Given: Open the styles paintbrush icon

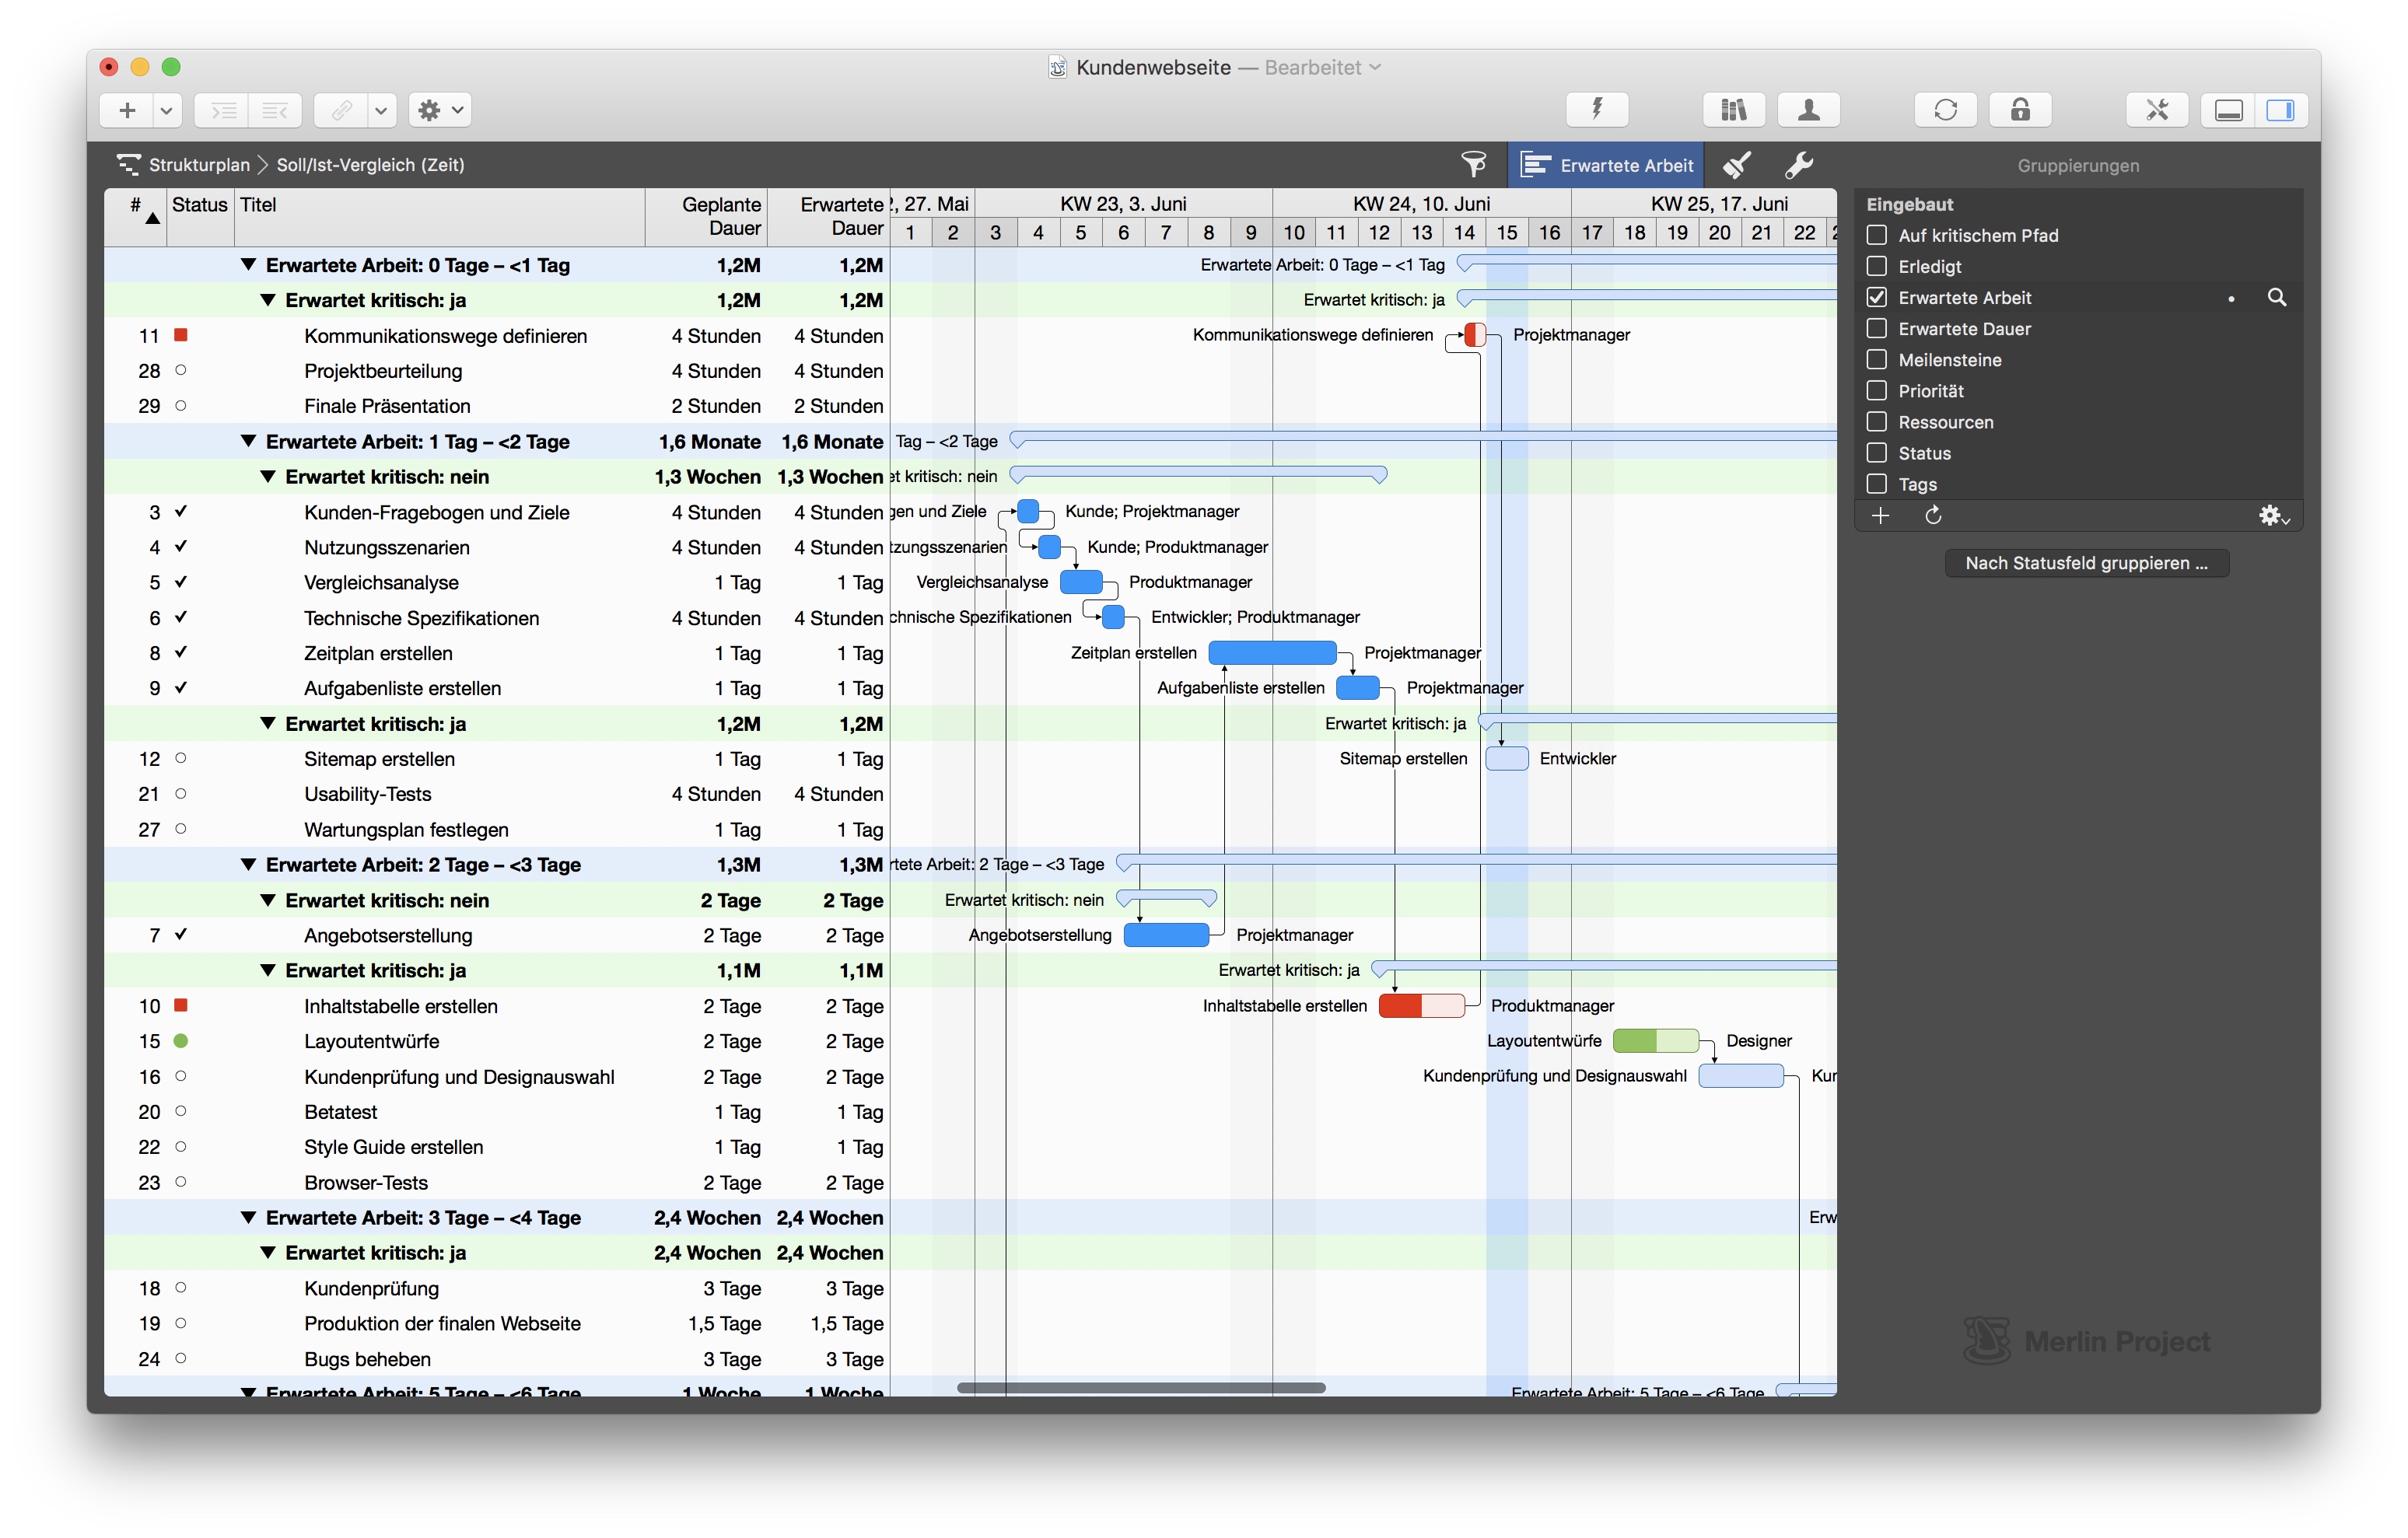Looking at the screenshot, I should click(x=1737, y=164).
